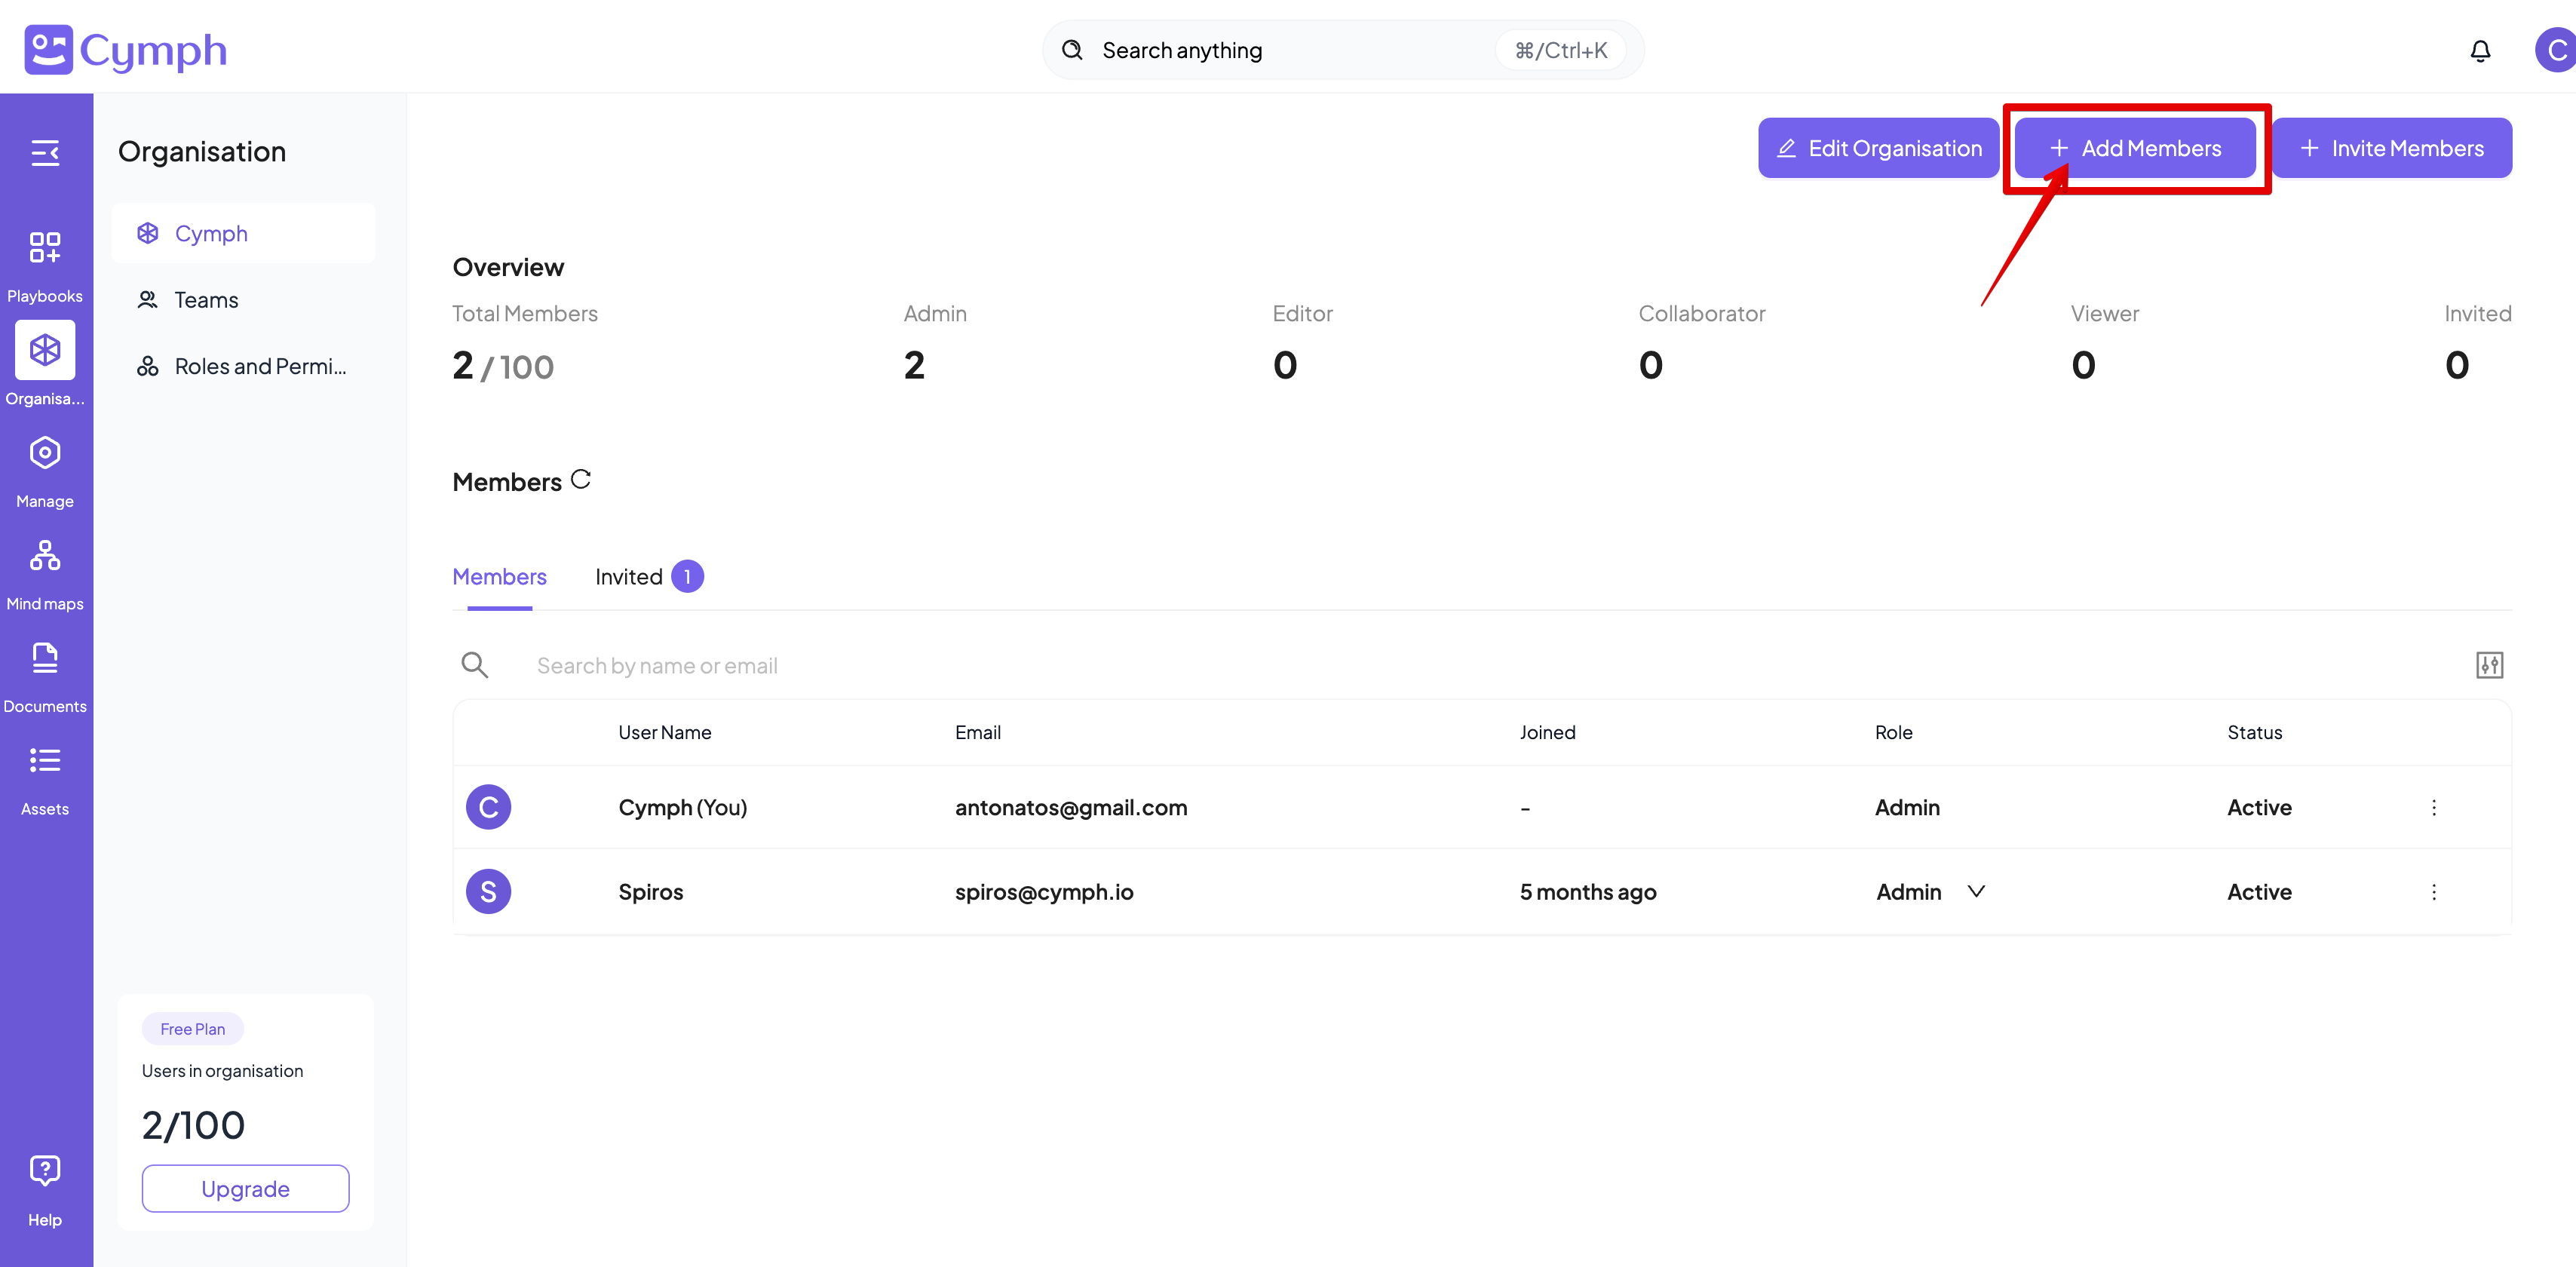Screen dimensions: 2576x1267
Task: Expand Spiros's Admin role dropdown
Action: [x=1975, y=891]
